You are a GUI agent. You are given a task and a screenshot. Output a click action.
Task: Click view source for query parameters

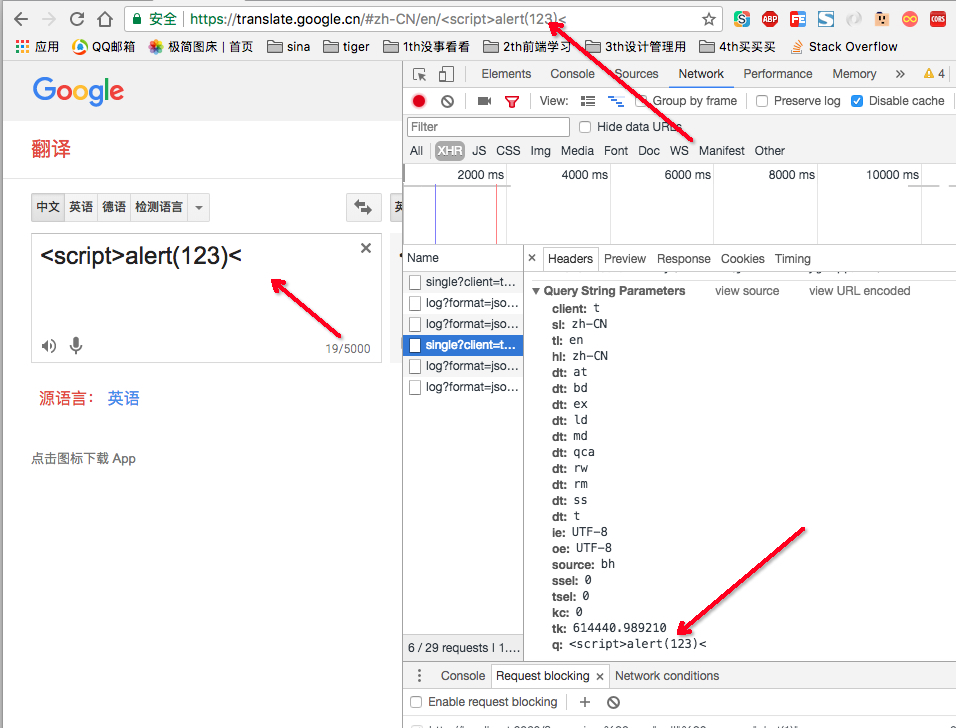click(x=747, y=291)
